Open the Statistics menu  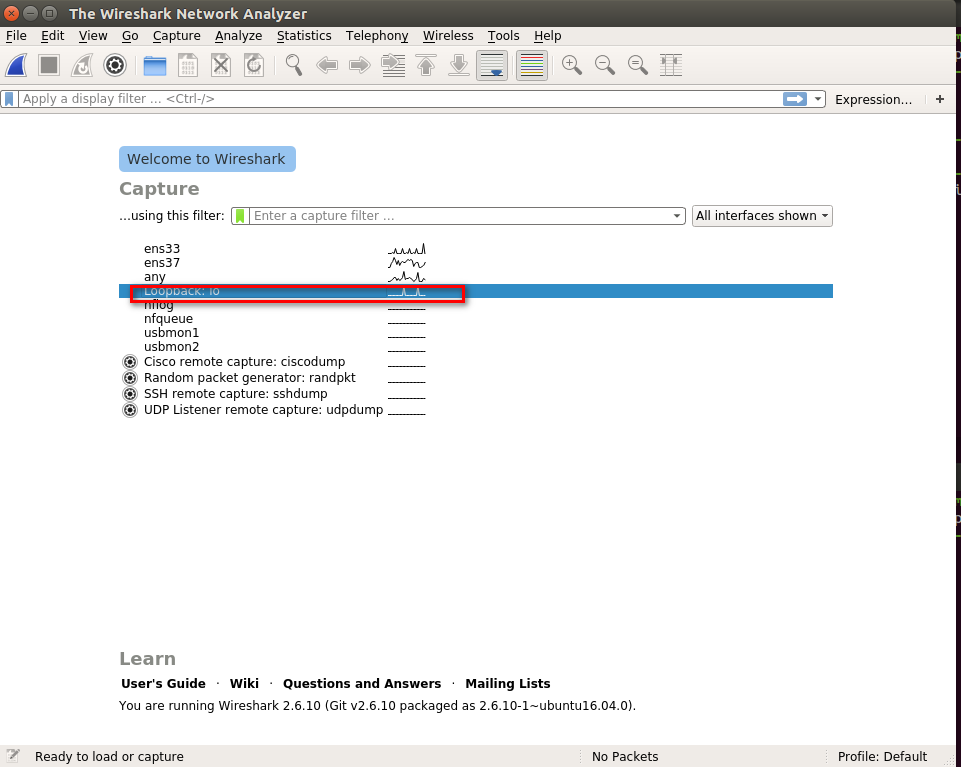click(x=304, y=36)
